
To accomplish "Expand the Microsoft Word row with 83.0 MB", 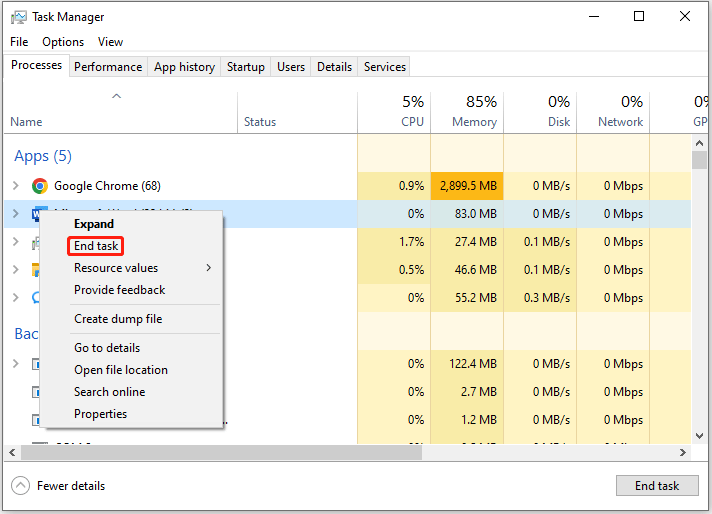I will 16,213.
